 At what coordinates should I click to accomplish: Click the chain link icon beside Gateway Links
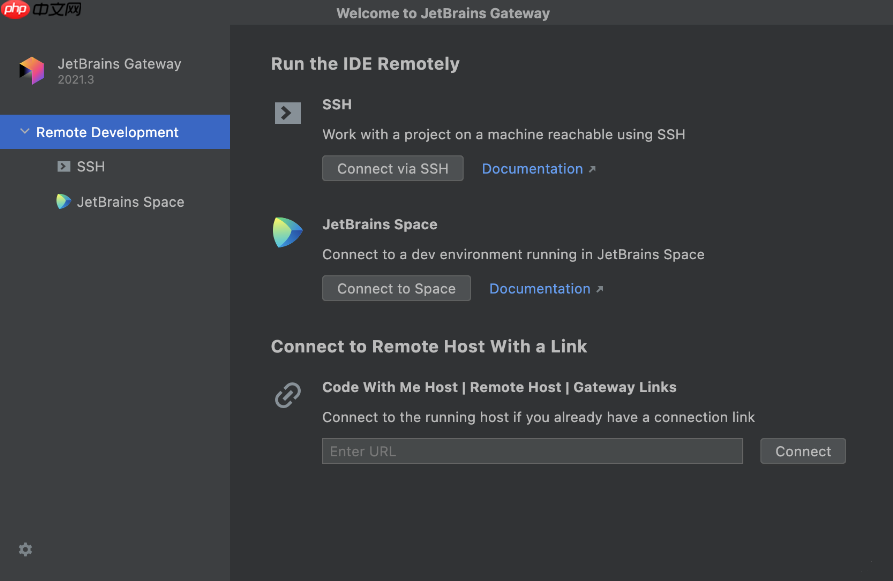click(288, 396)
